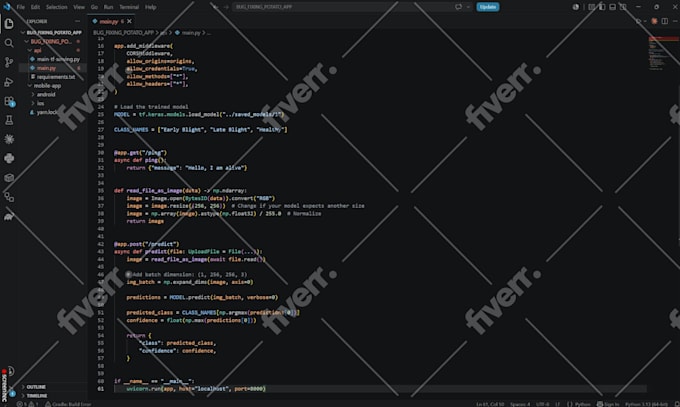
Task: Click BUG_FIXING_POTATO_APP in the breadcrumb
Action: pos(124,33)
